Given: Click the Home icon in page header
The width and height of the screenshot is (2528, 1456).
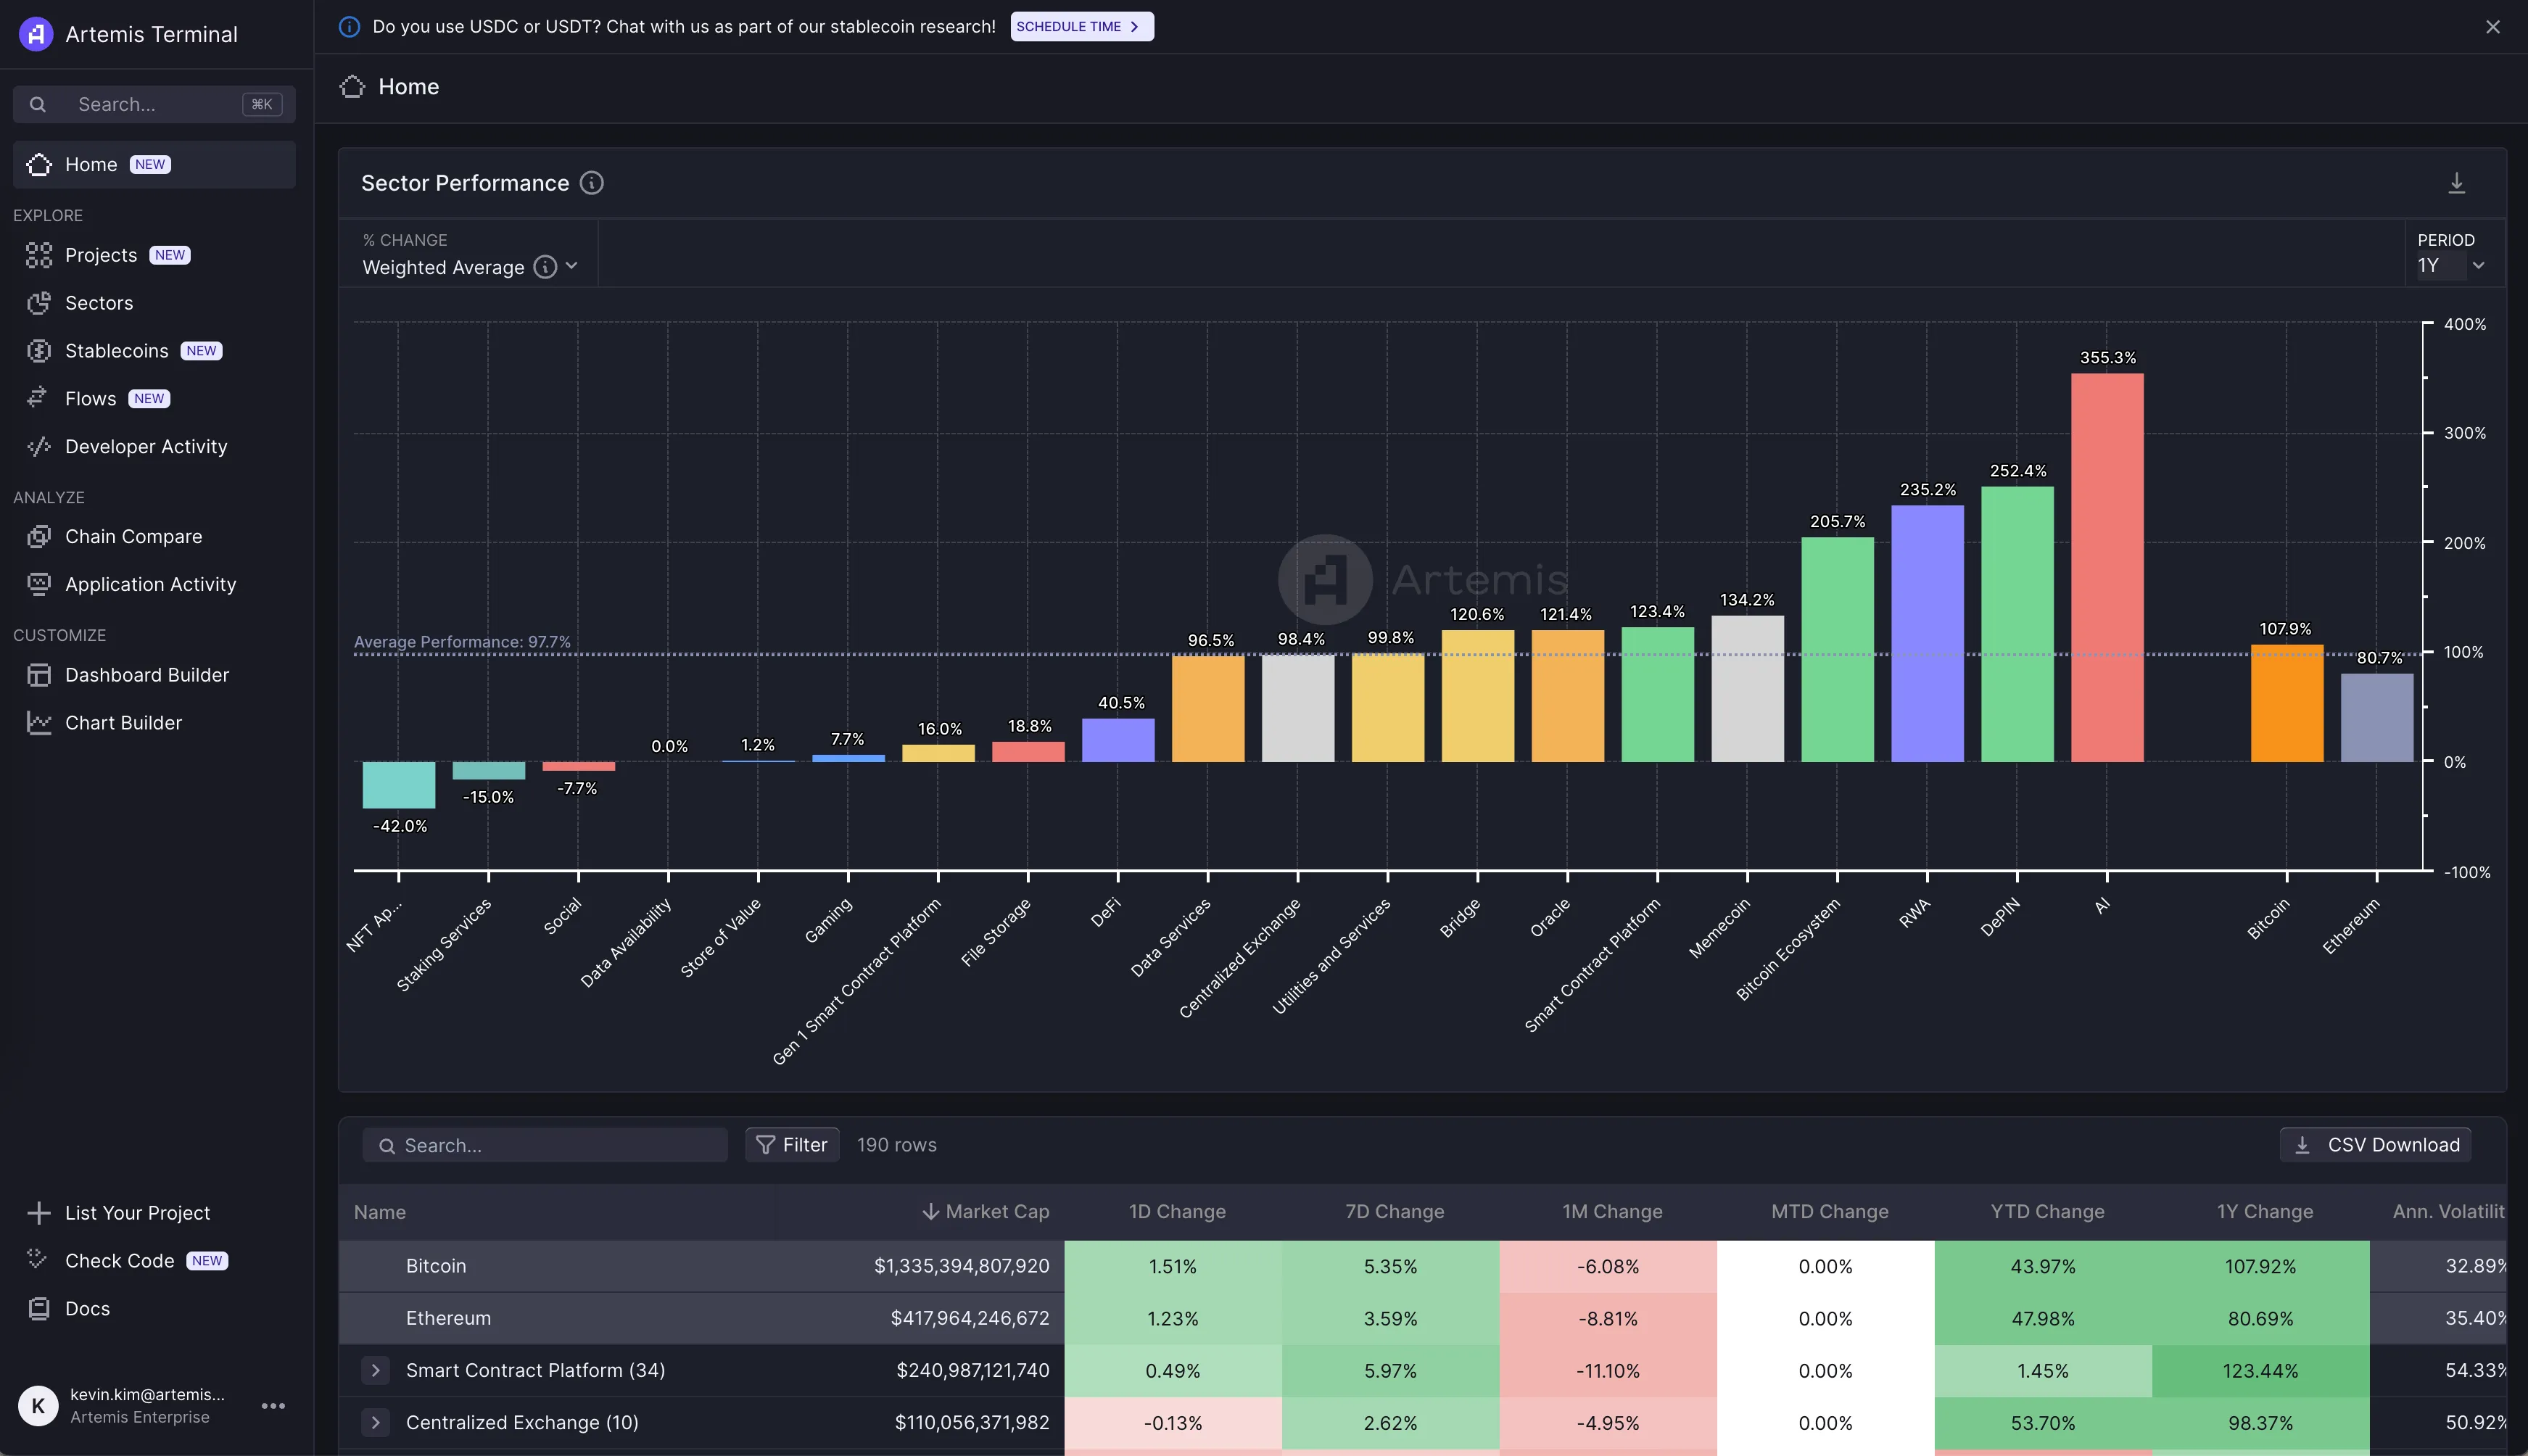Looking at the screenshot, I should point(352,87).
